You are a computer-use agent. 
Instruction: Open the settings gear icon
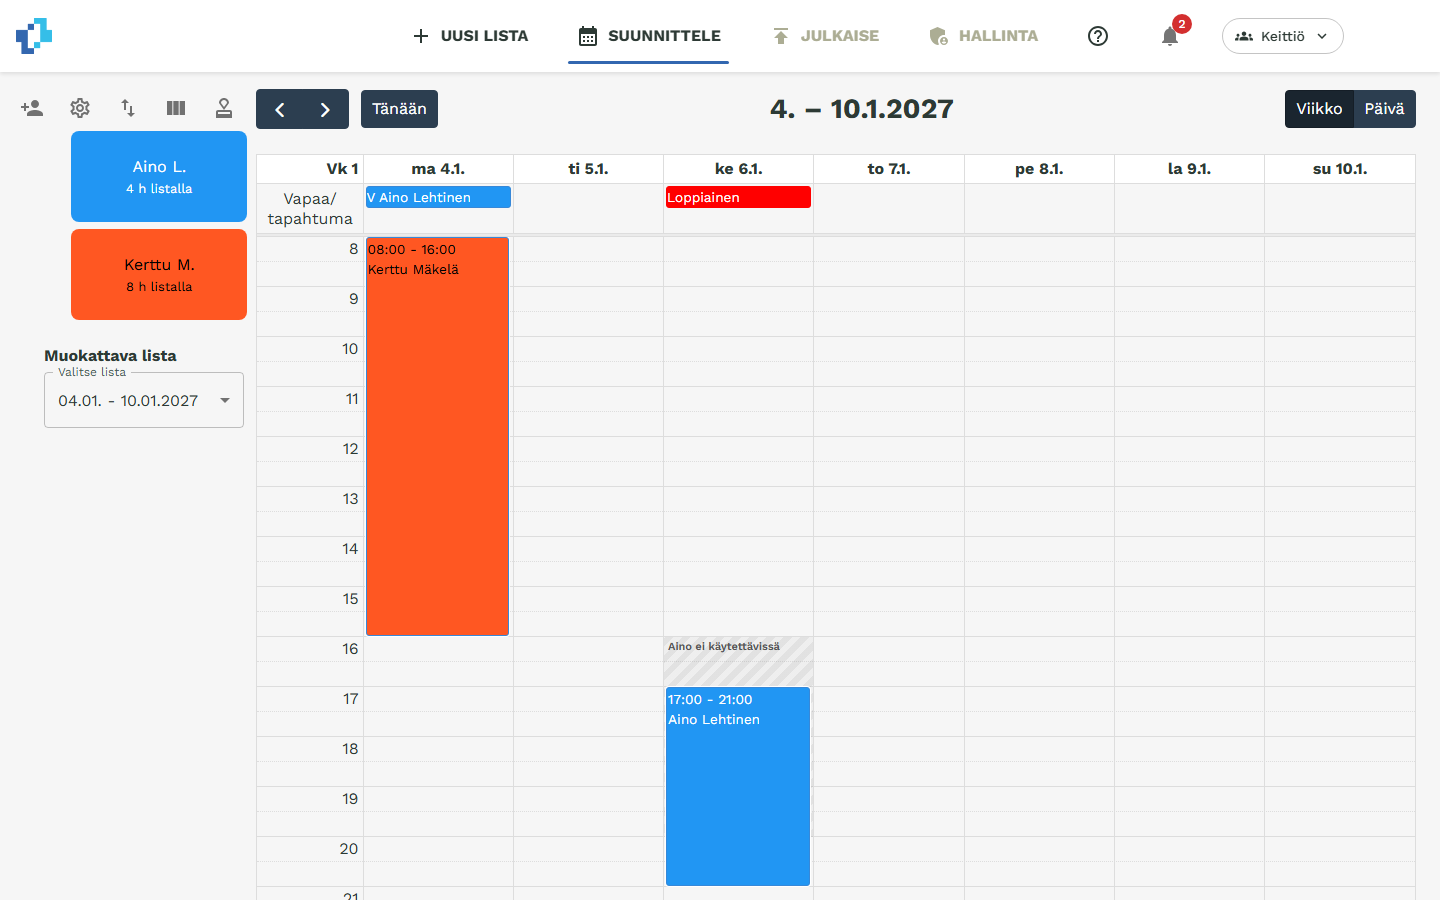pos(80,108)
